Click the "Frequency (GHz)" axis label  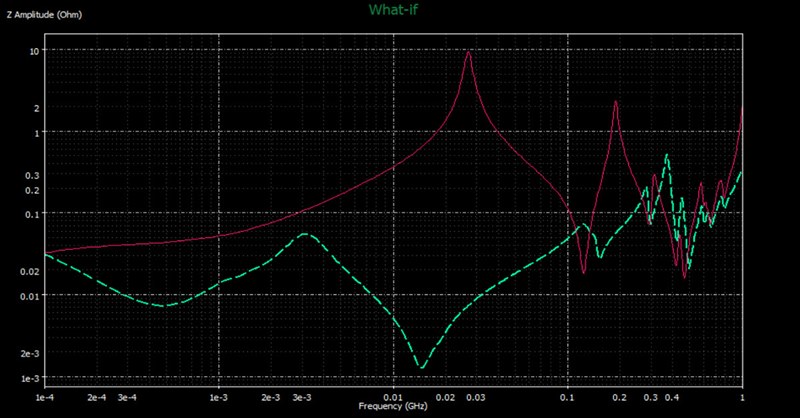(x=393, y=408)
